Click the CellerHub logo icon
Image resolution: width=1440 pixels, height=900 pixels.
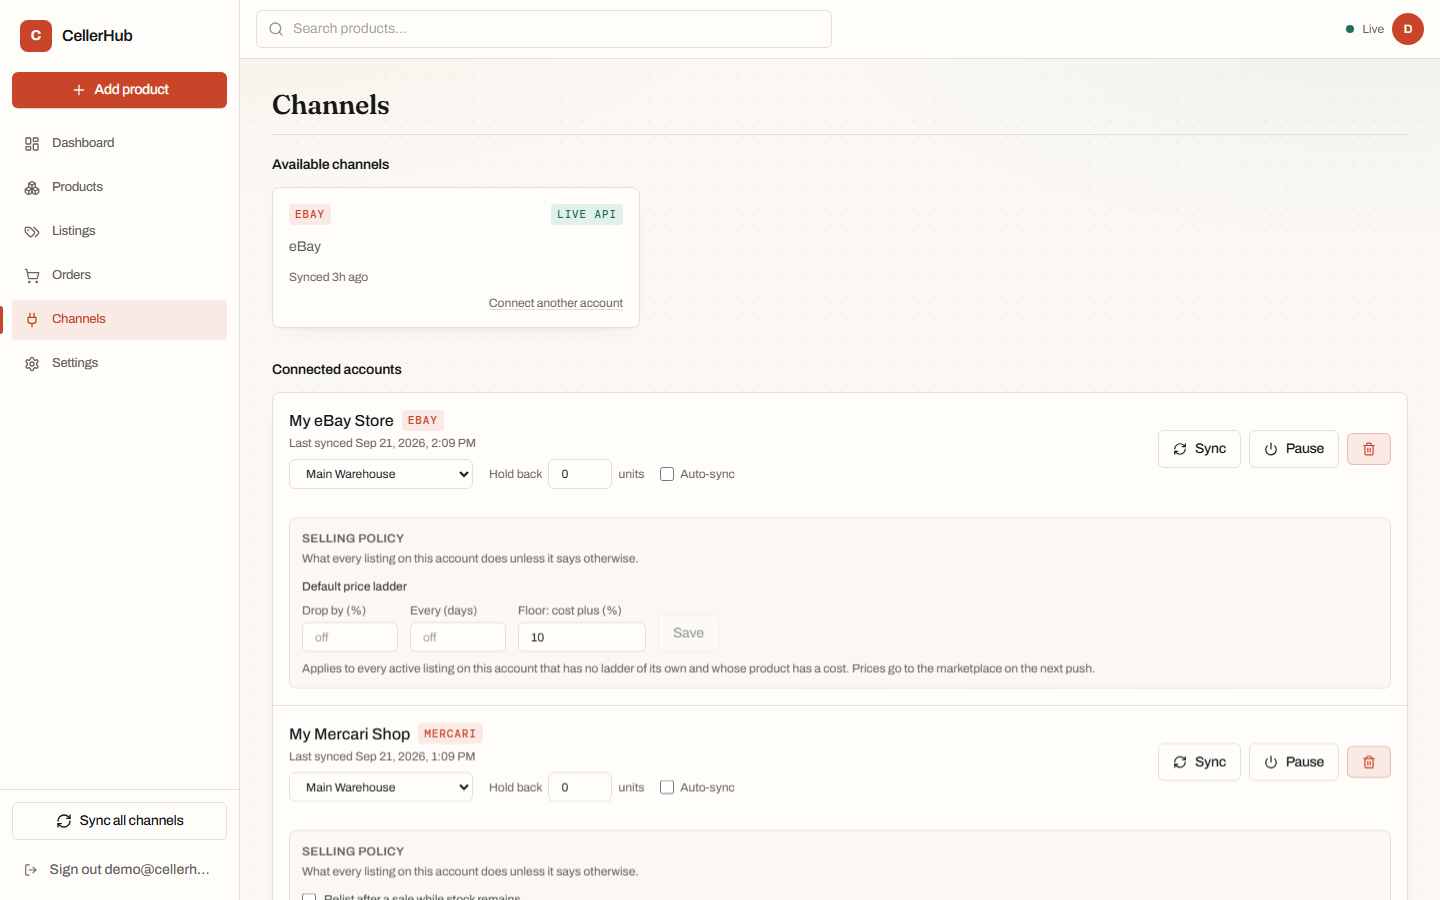[x=36, y=36]
